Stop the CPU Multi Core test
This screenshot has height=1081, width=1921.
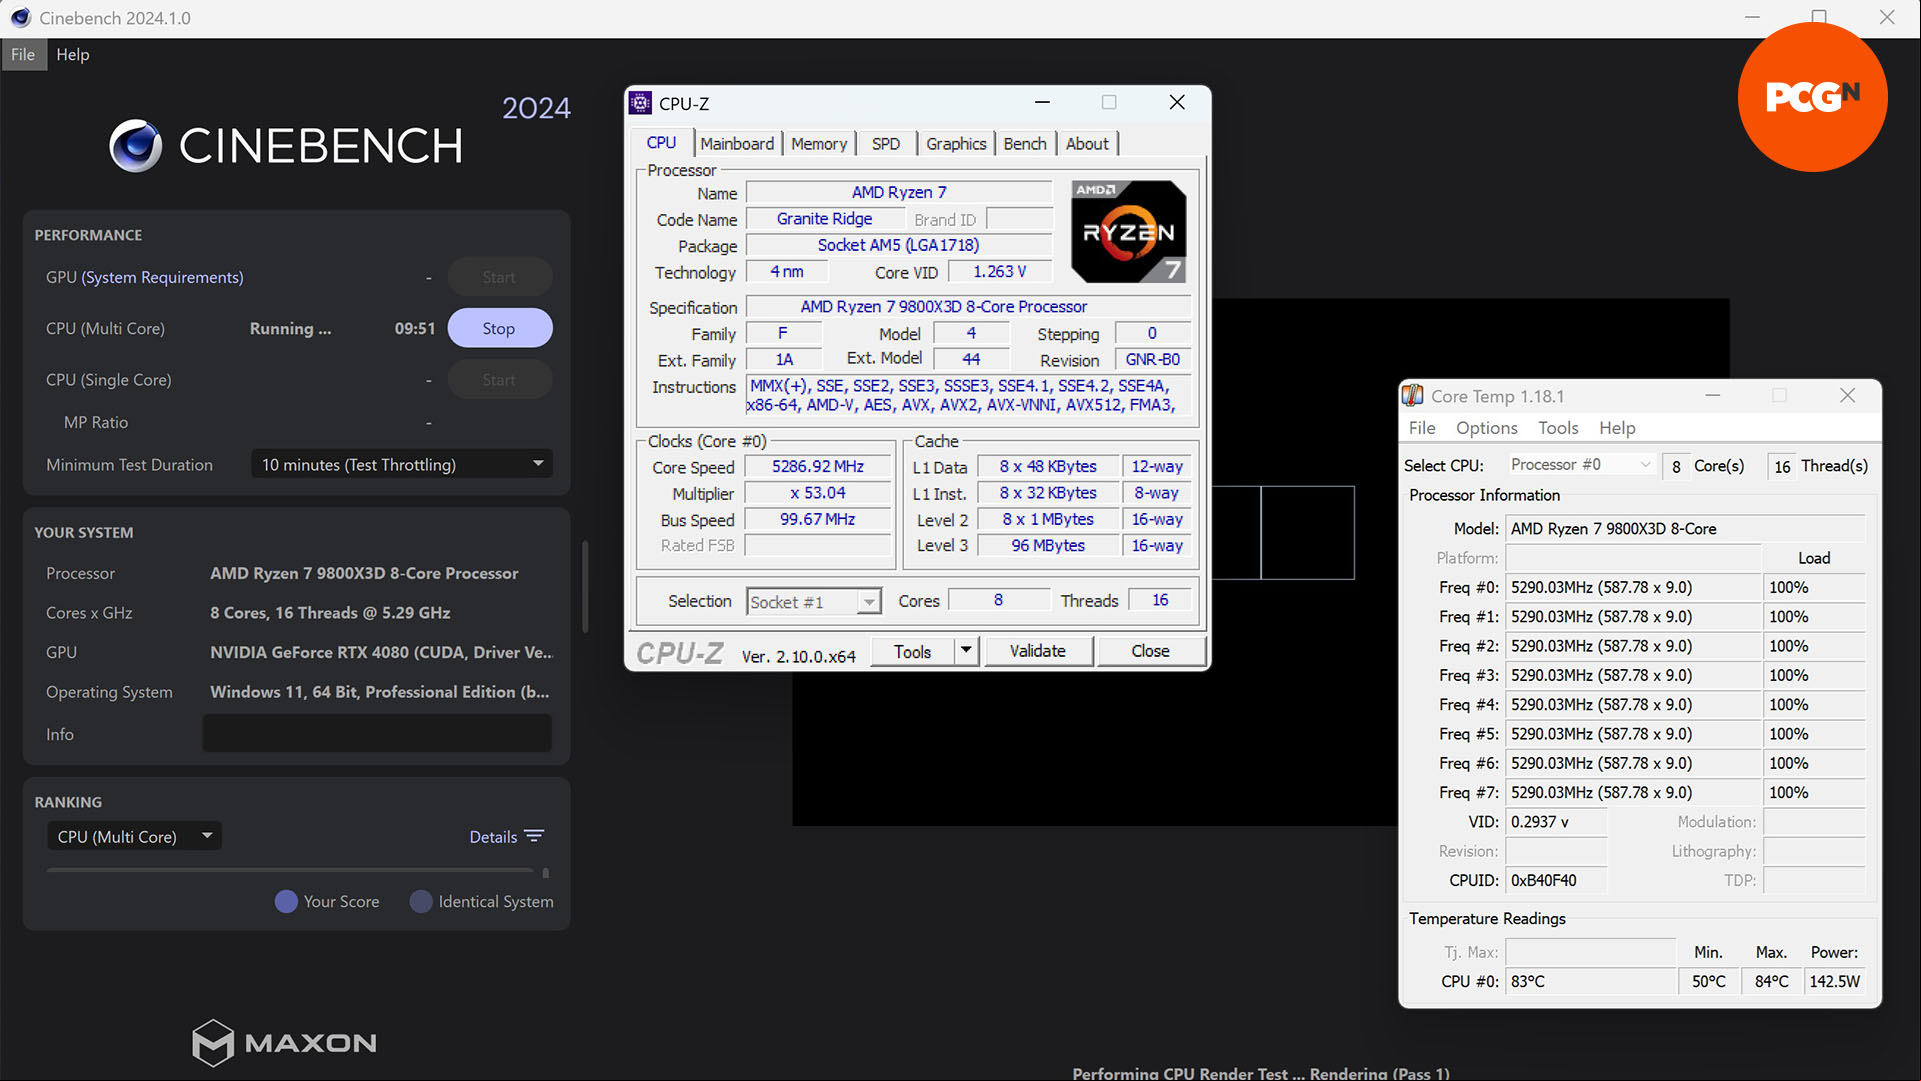(499, 328)
